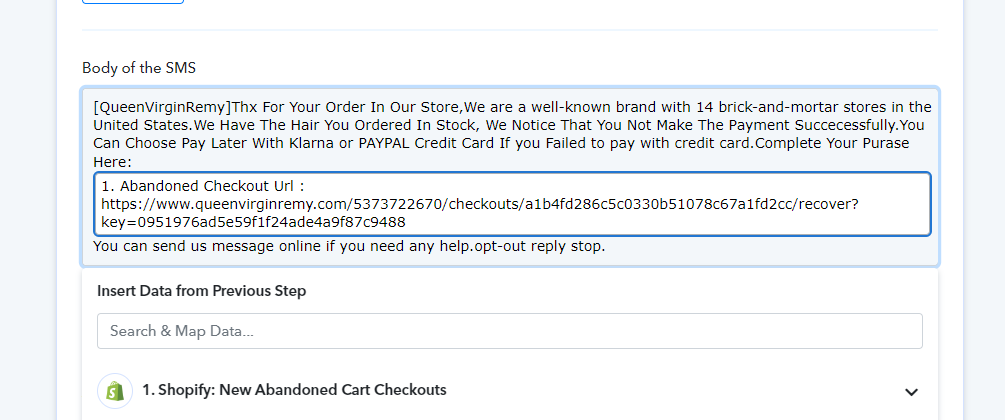
Task: Click the outlined button above the divider
Action: tap(133, 2)
